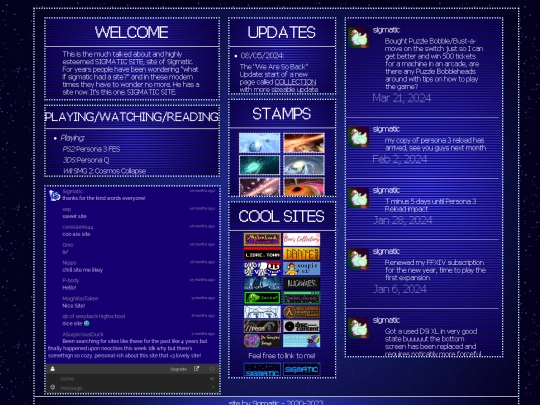
Task: Open the orange Dante site button
Action: (x=301, y=254)
